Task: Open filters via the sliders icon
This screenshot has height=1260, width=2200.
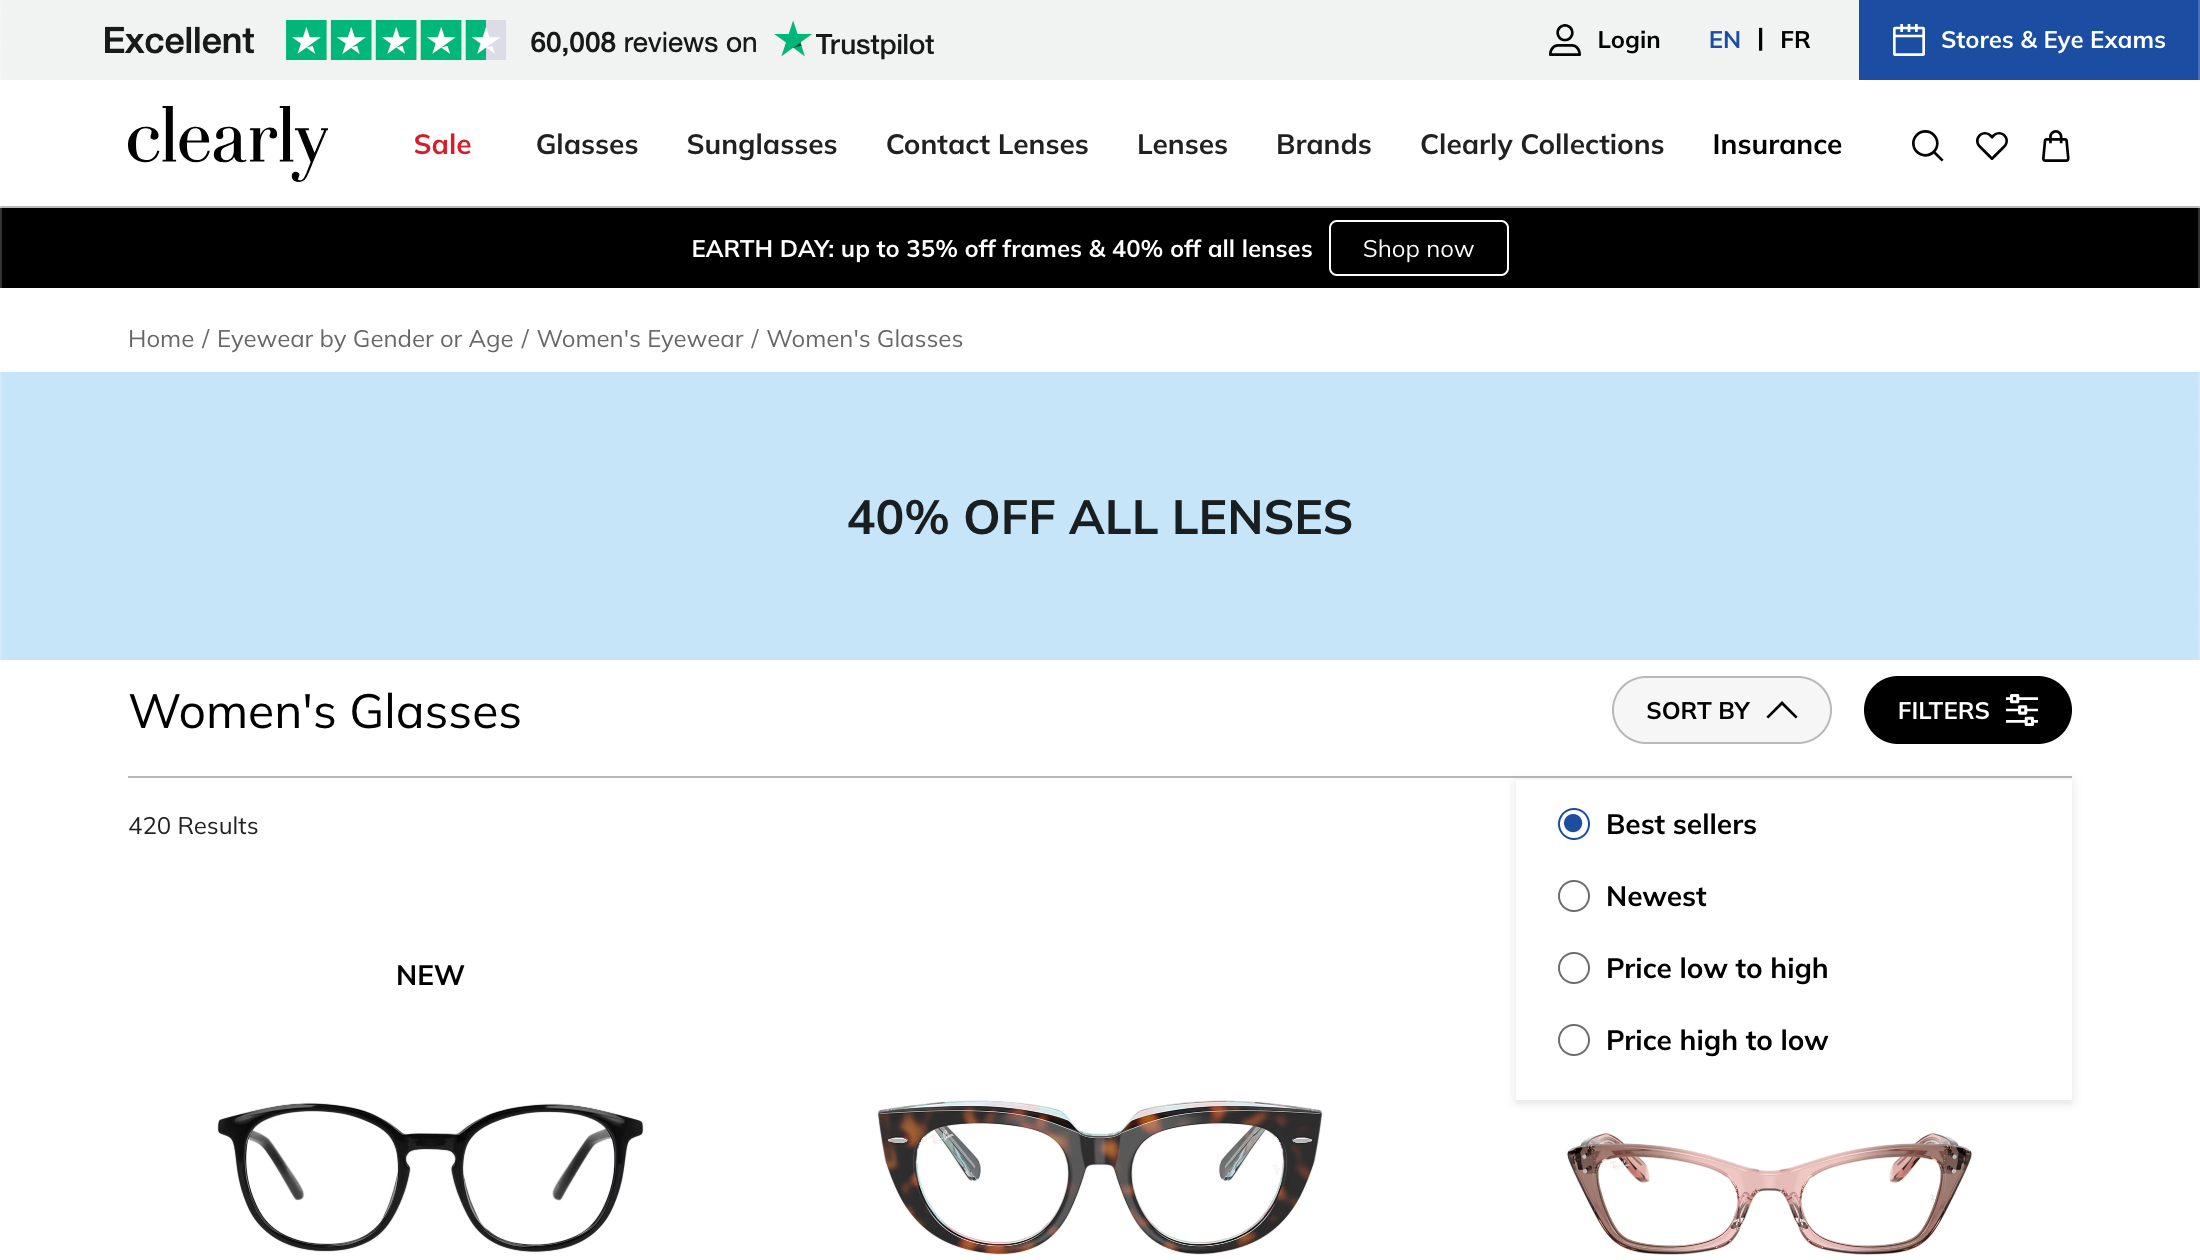Action: [2021, 710]
